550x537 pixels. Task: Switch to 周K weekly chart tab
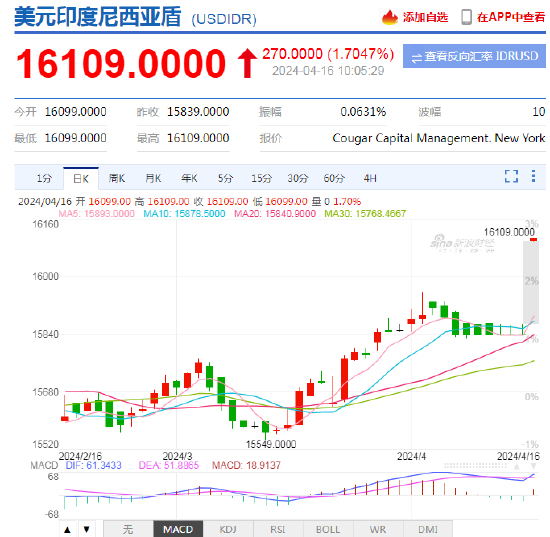[116, 179]
